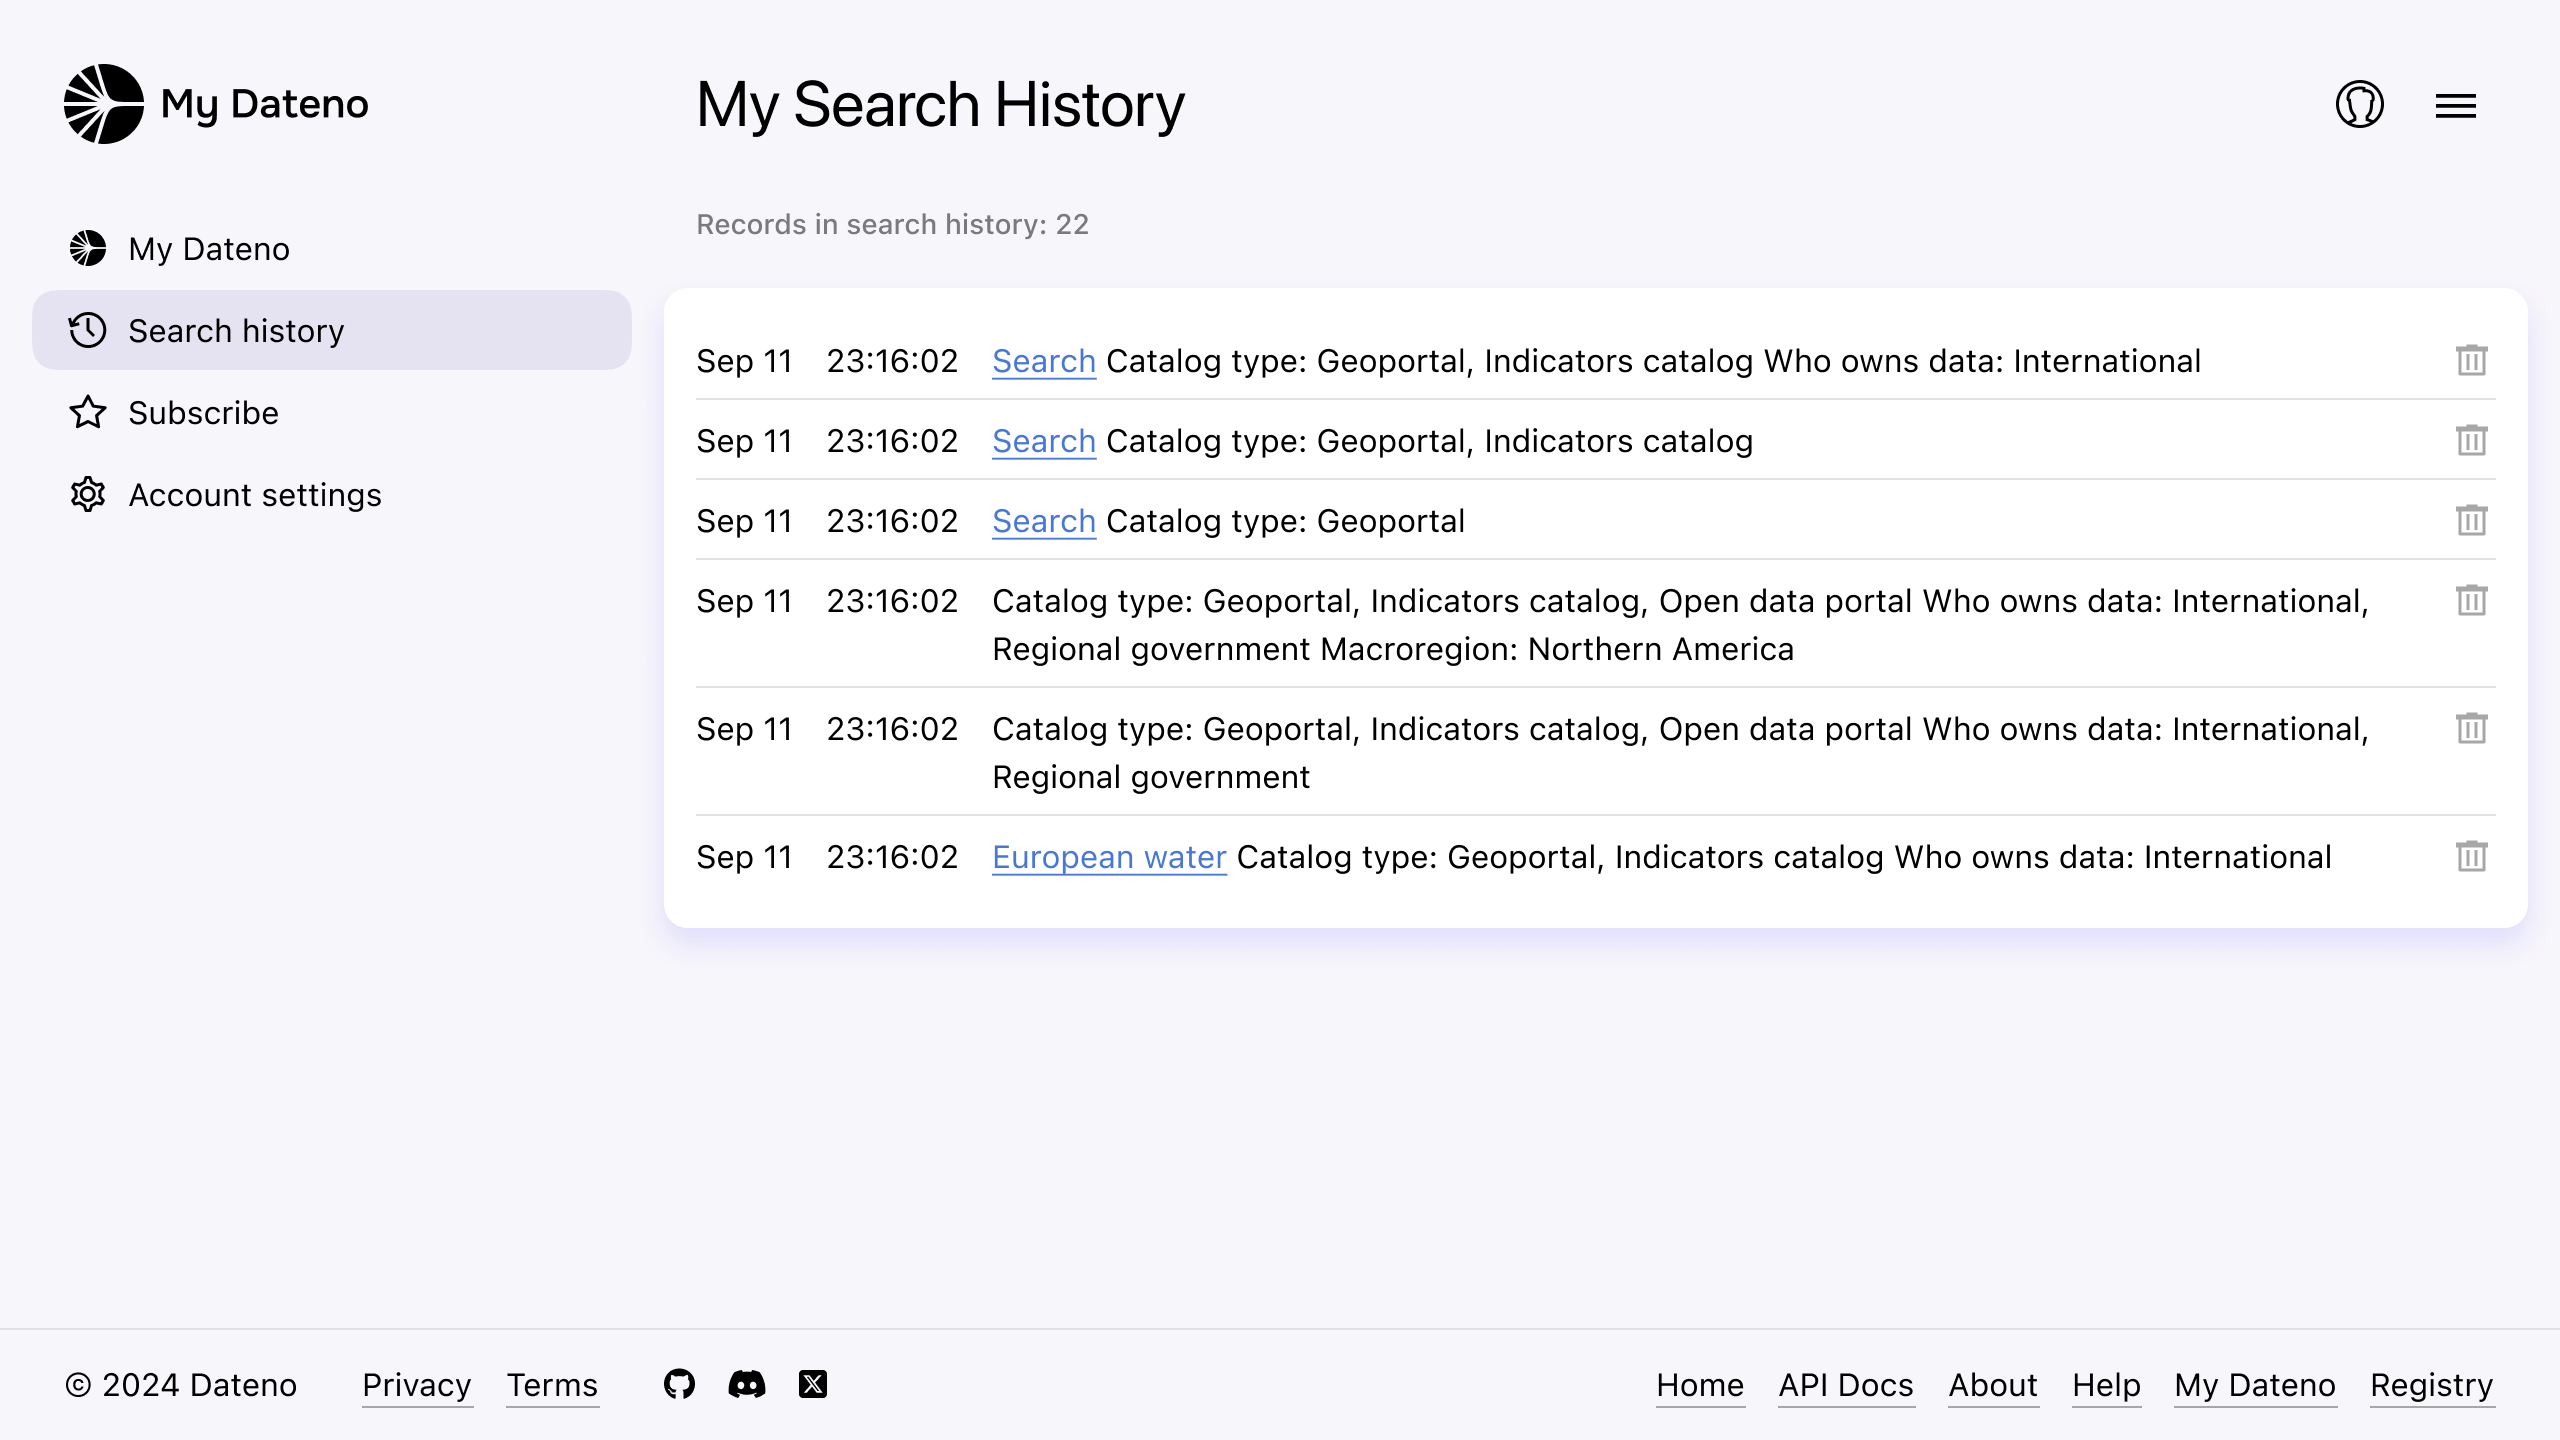The height and width of the screenshot is (1440, 2560).
Task: Click Search link for Geoportal-only record
Action: pos(1043,521)
